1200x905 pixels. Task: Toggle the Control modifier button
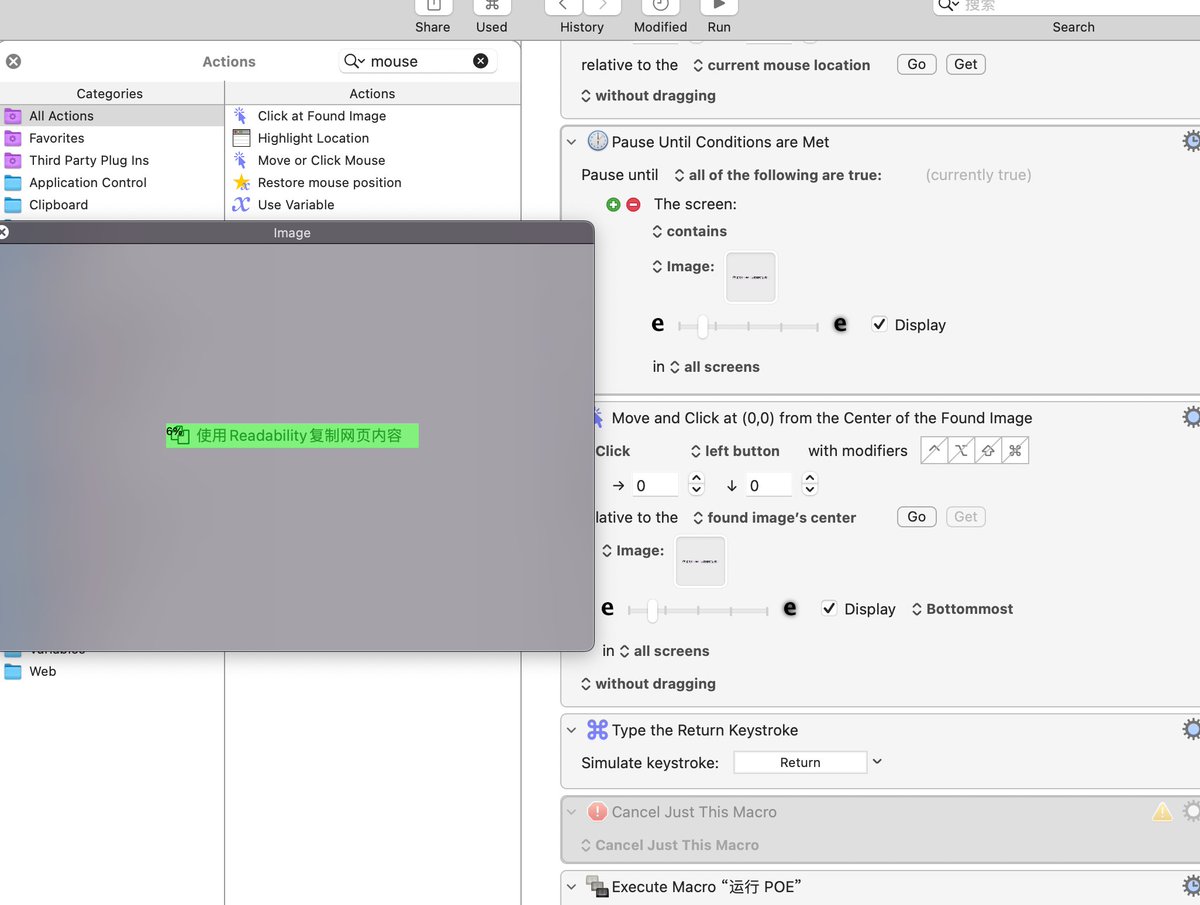pos(933,451)
